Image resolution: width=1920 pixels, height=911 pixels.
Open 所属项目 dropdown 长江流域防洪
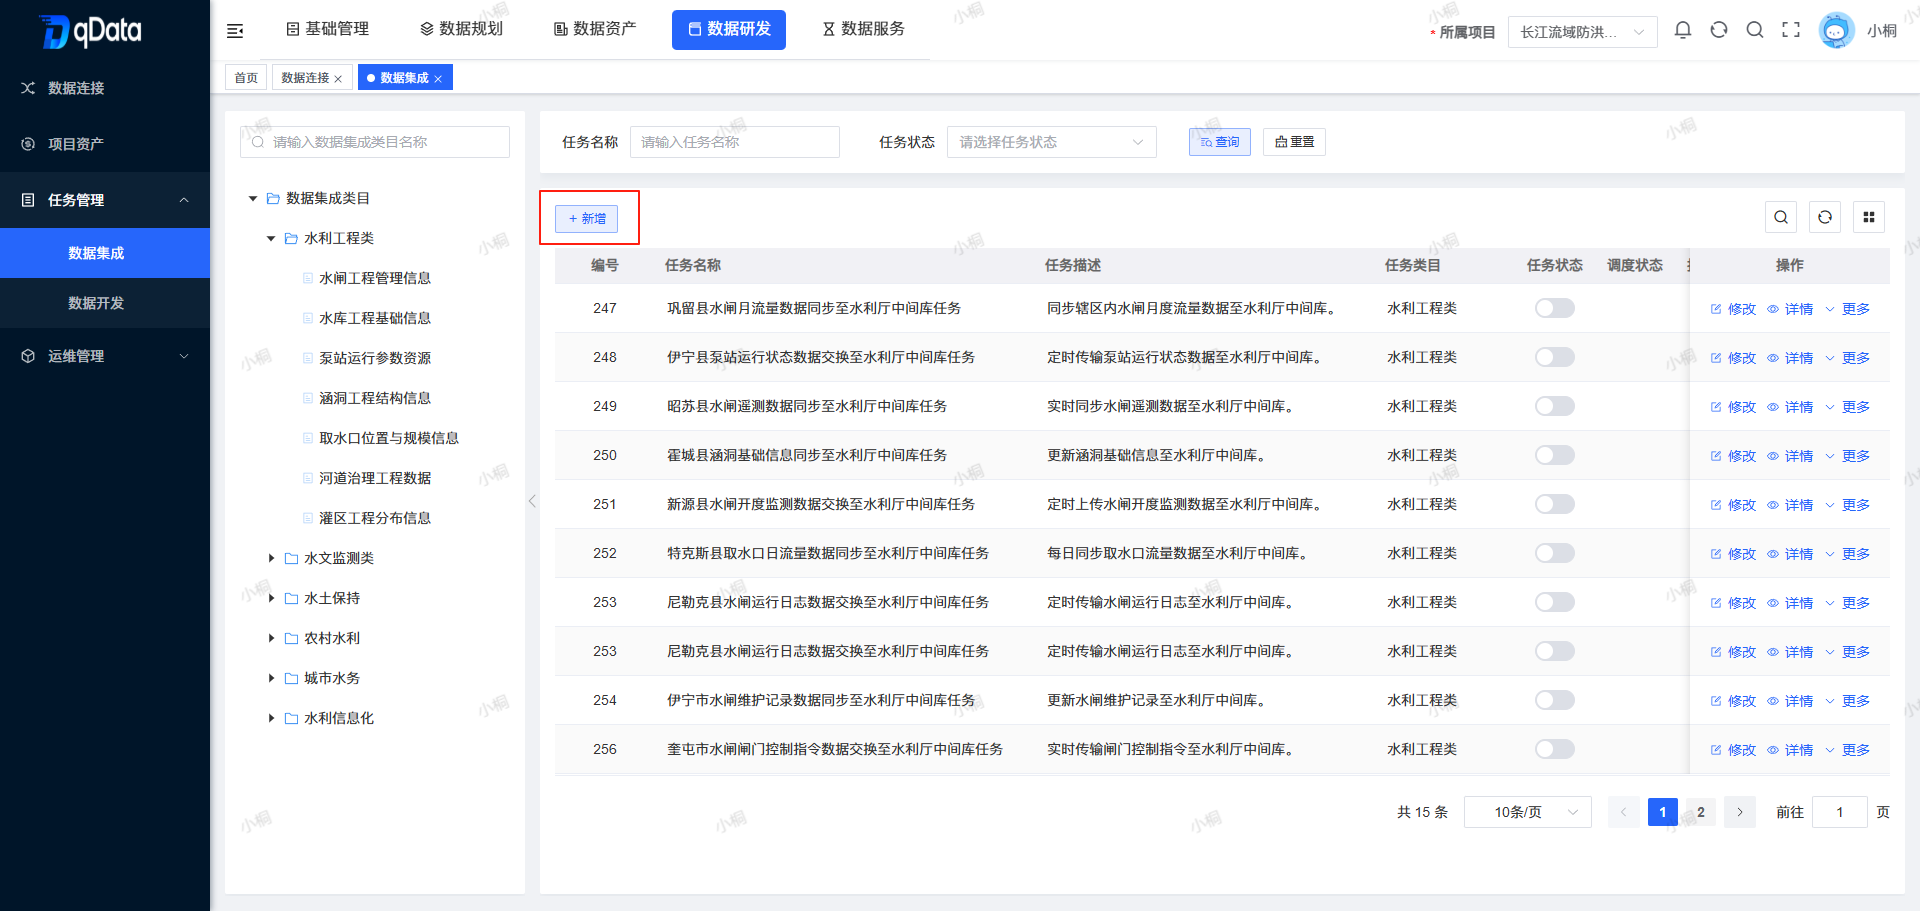pyautogui.click(x=1582, y=32)
